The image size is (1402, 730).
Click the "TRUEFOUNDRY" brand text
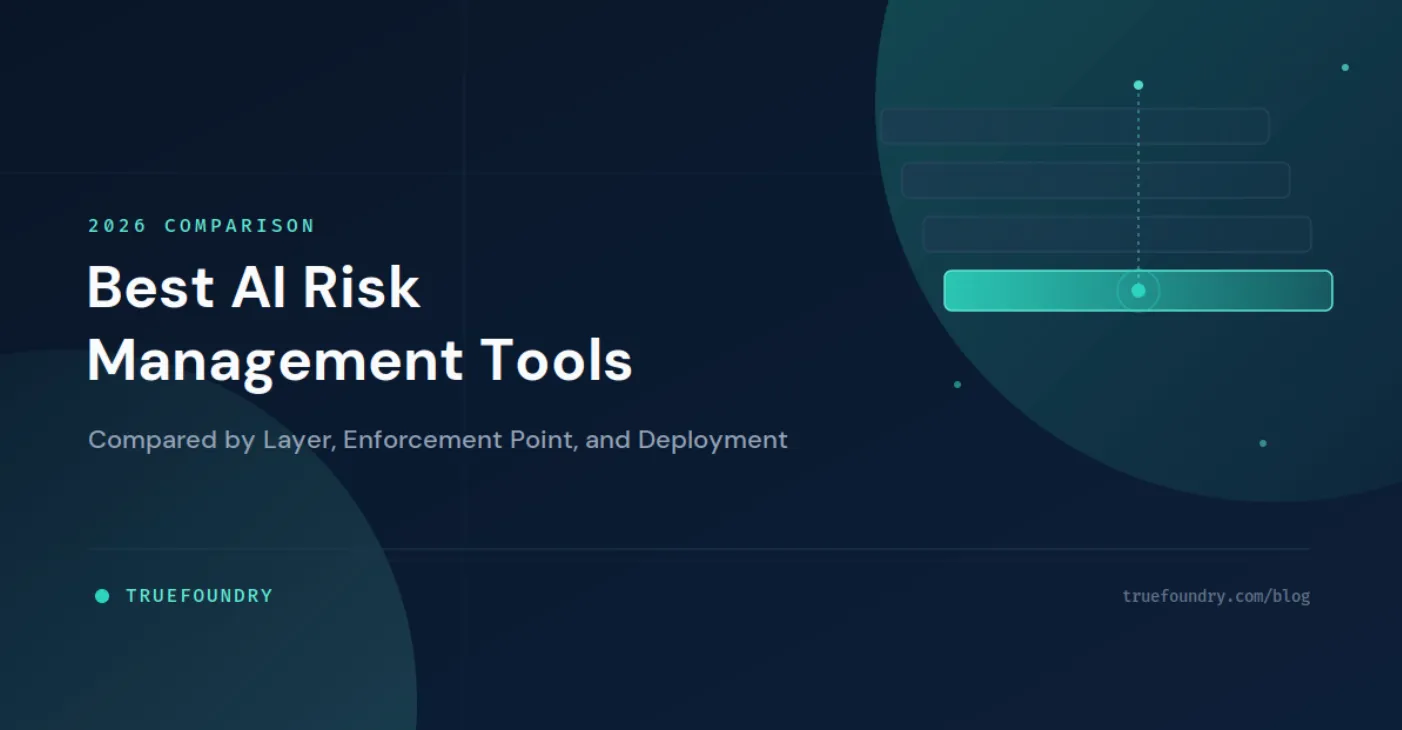(x=199, y=596)
